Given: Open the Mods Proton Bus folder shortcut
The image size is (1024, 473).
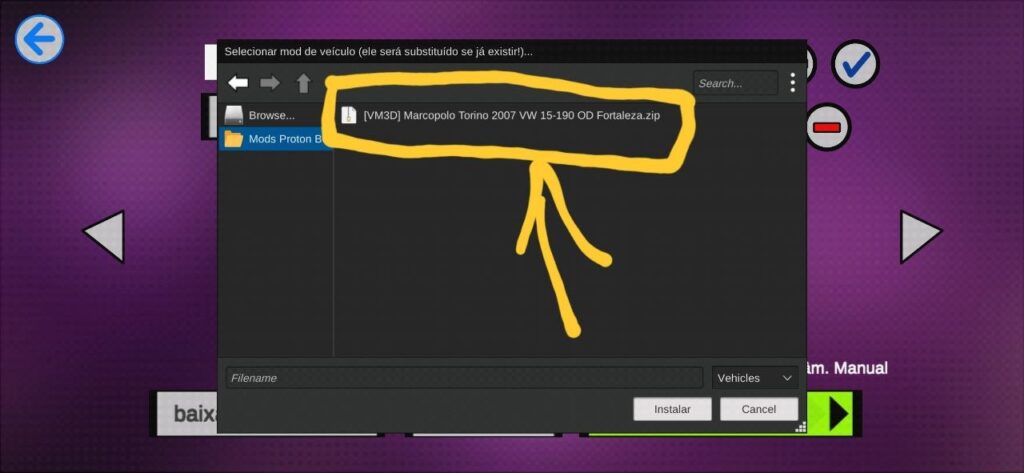Looking at the screenshot, I should point(275,139).
